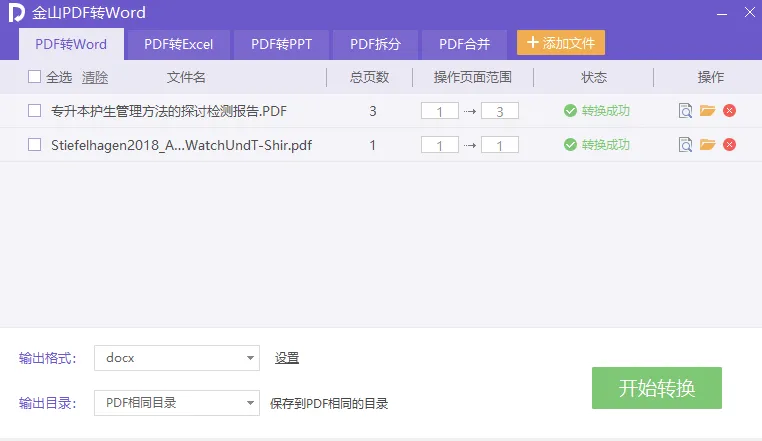Minimize the 金山PDF转Word window
The height and width of the screenshot is (441, 762).
[x=722, y=13]
